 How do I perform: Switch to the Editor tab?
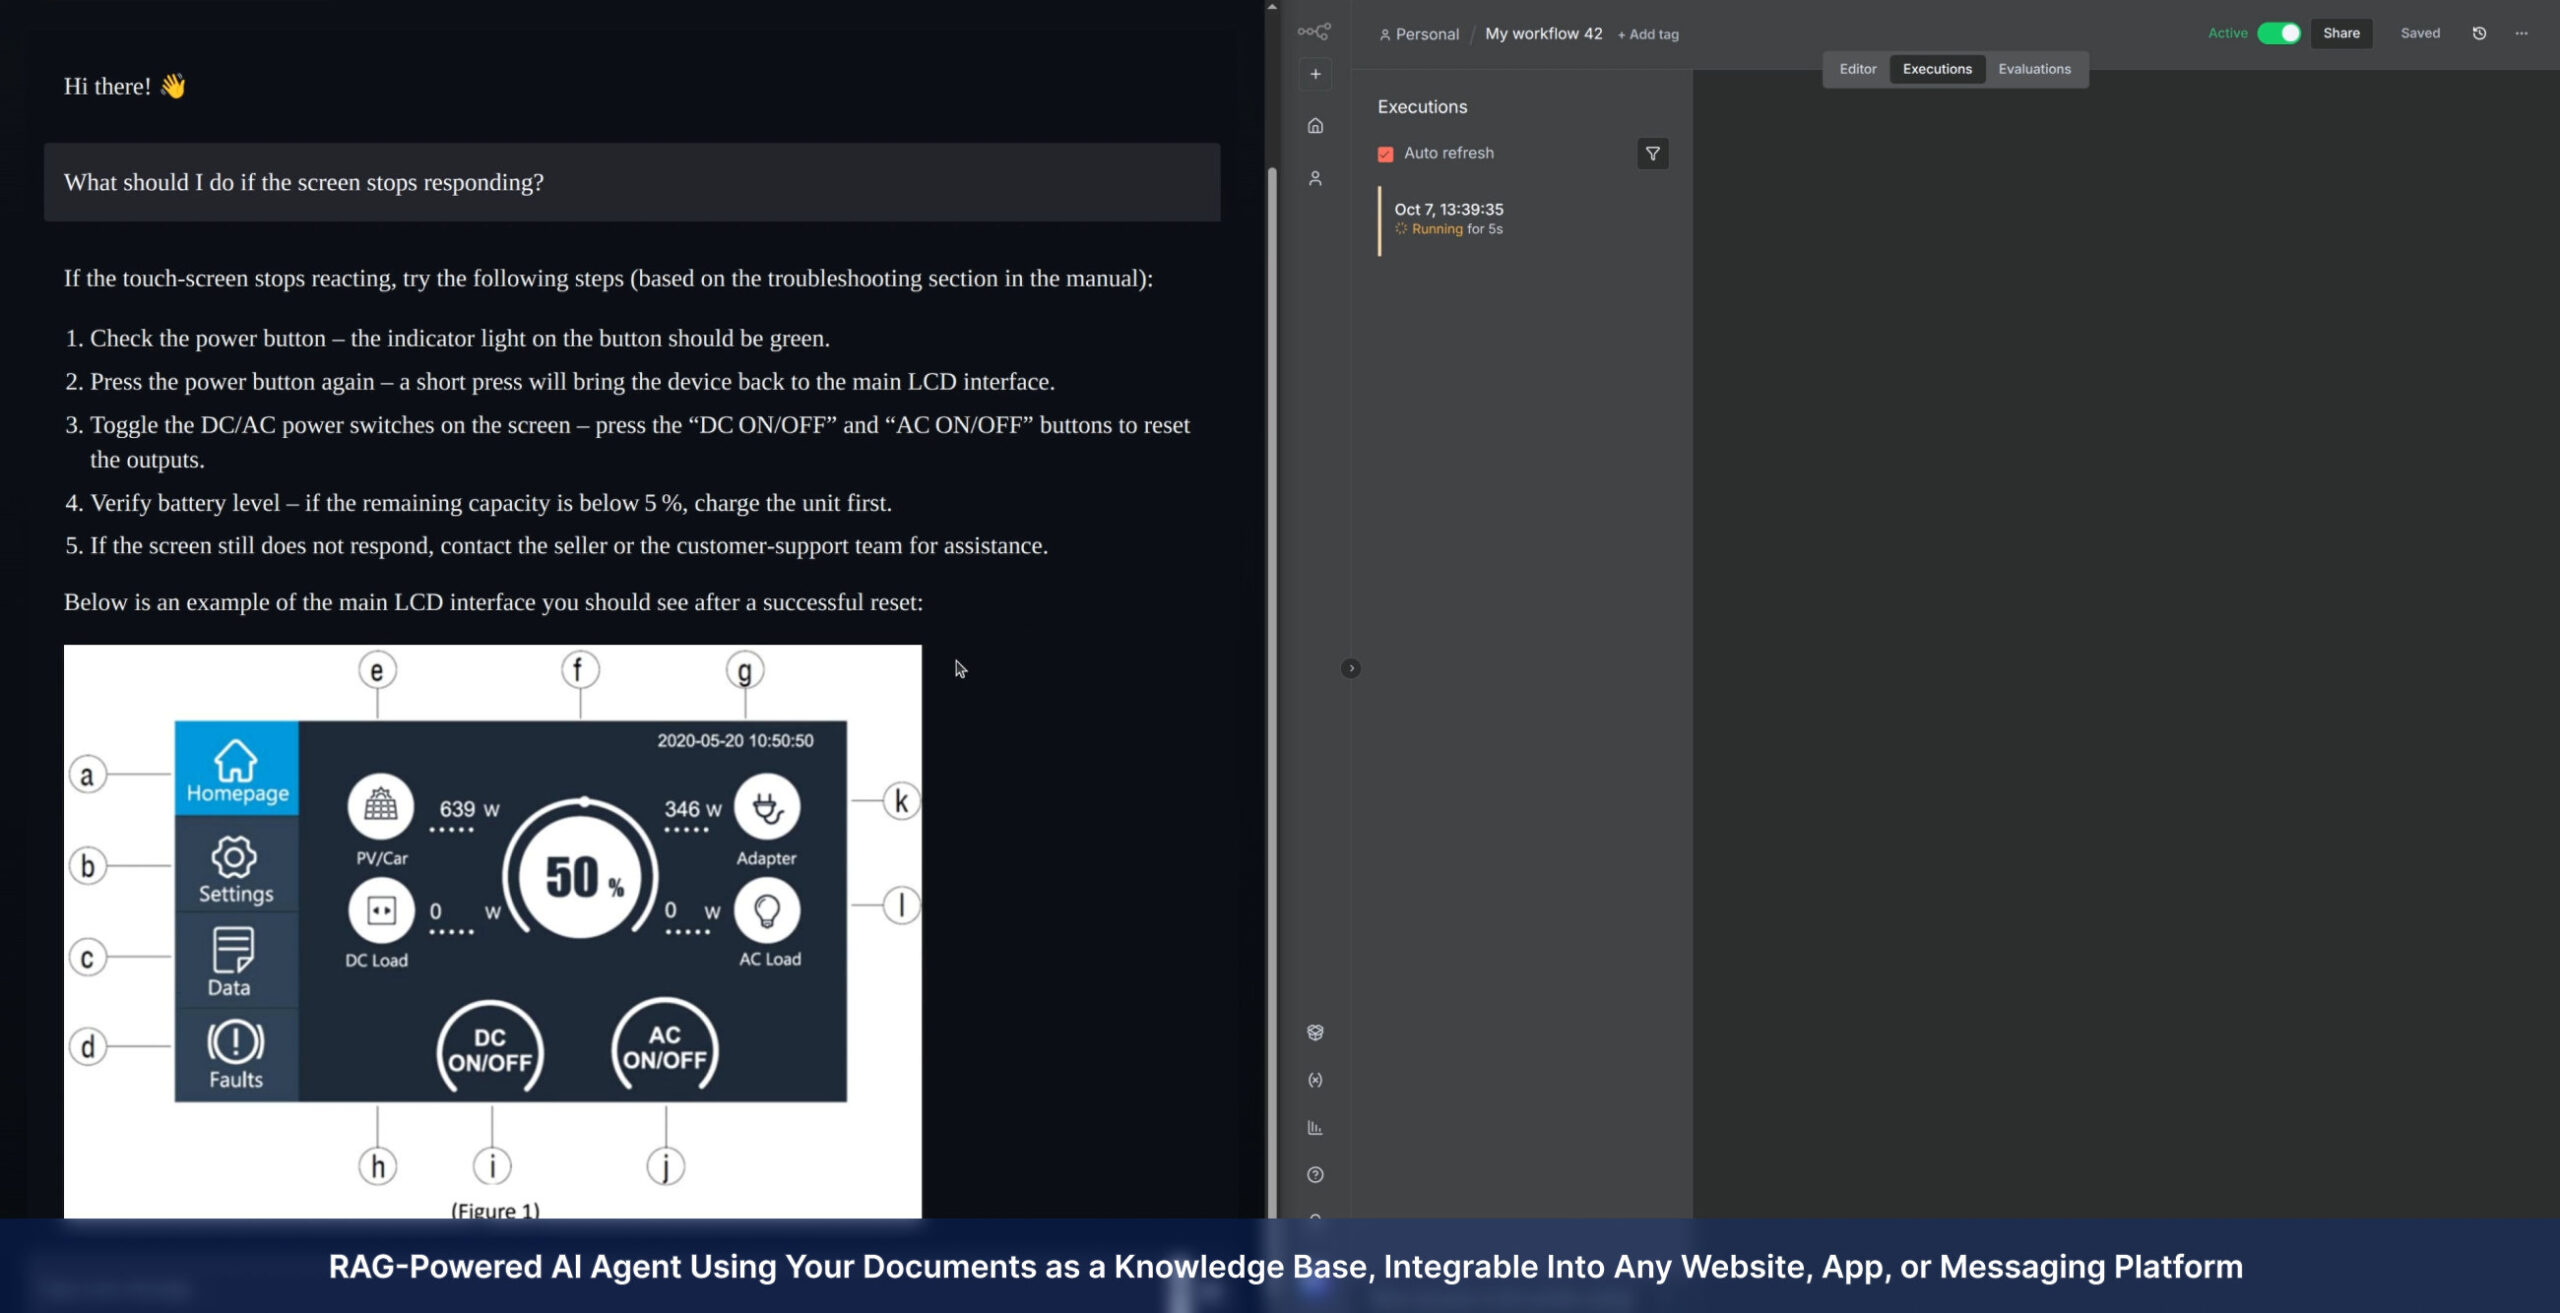click(1857, 69)
